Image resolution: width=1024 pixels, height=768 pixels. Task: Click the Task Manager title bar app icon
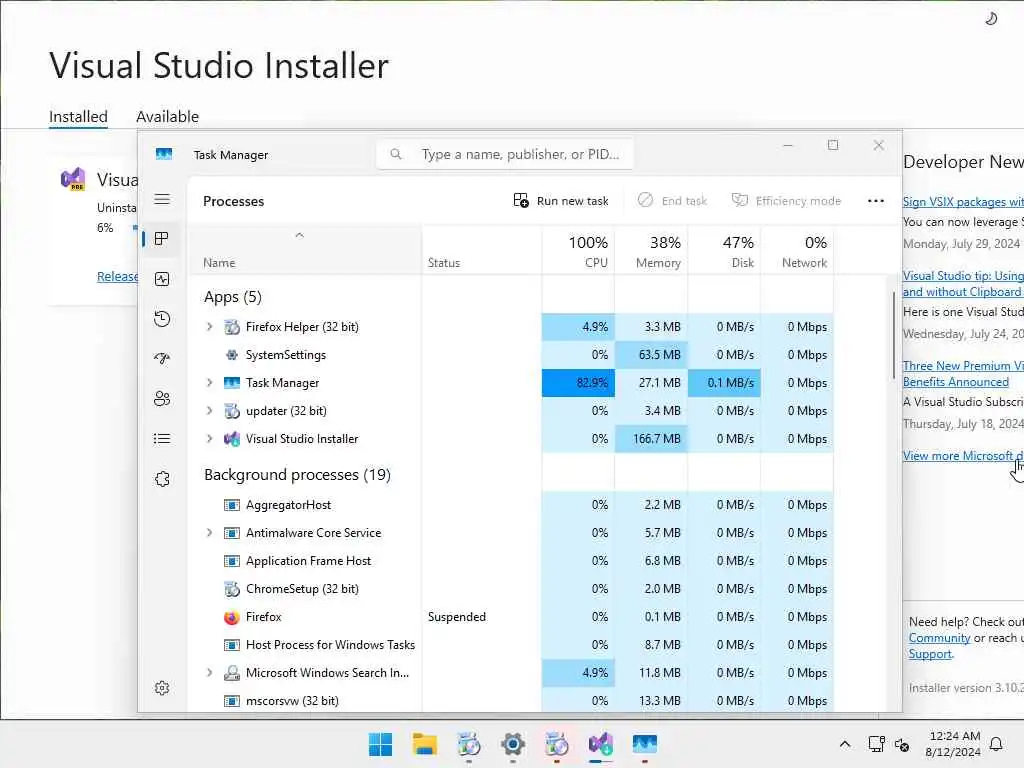click(164, 154)
